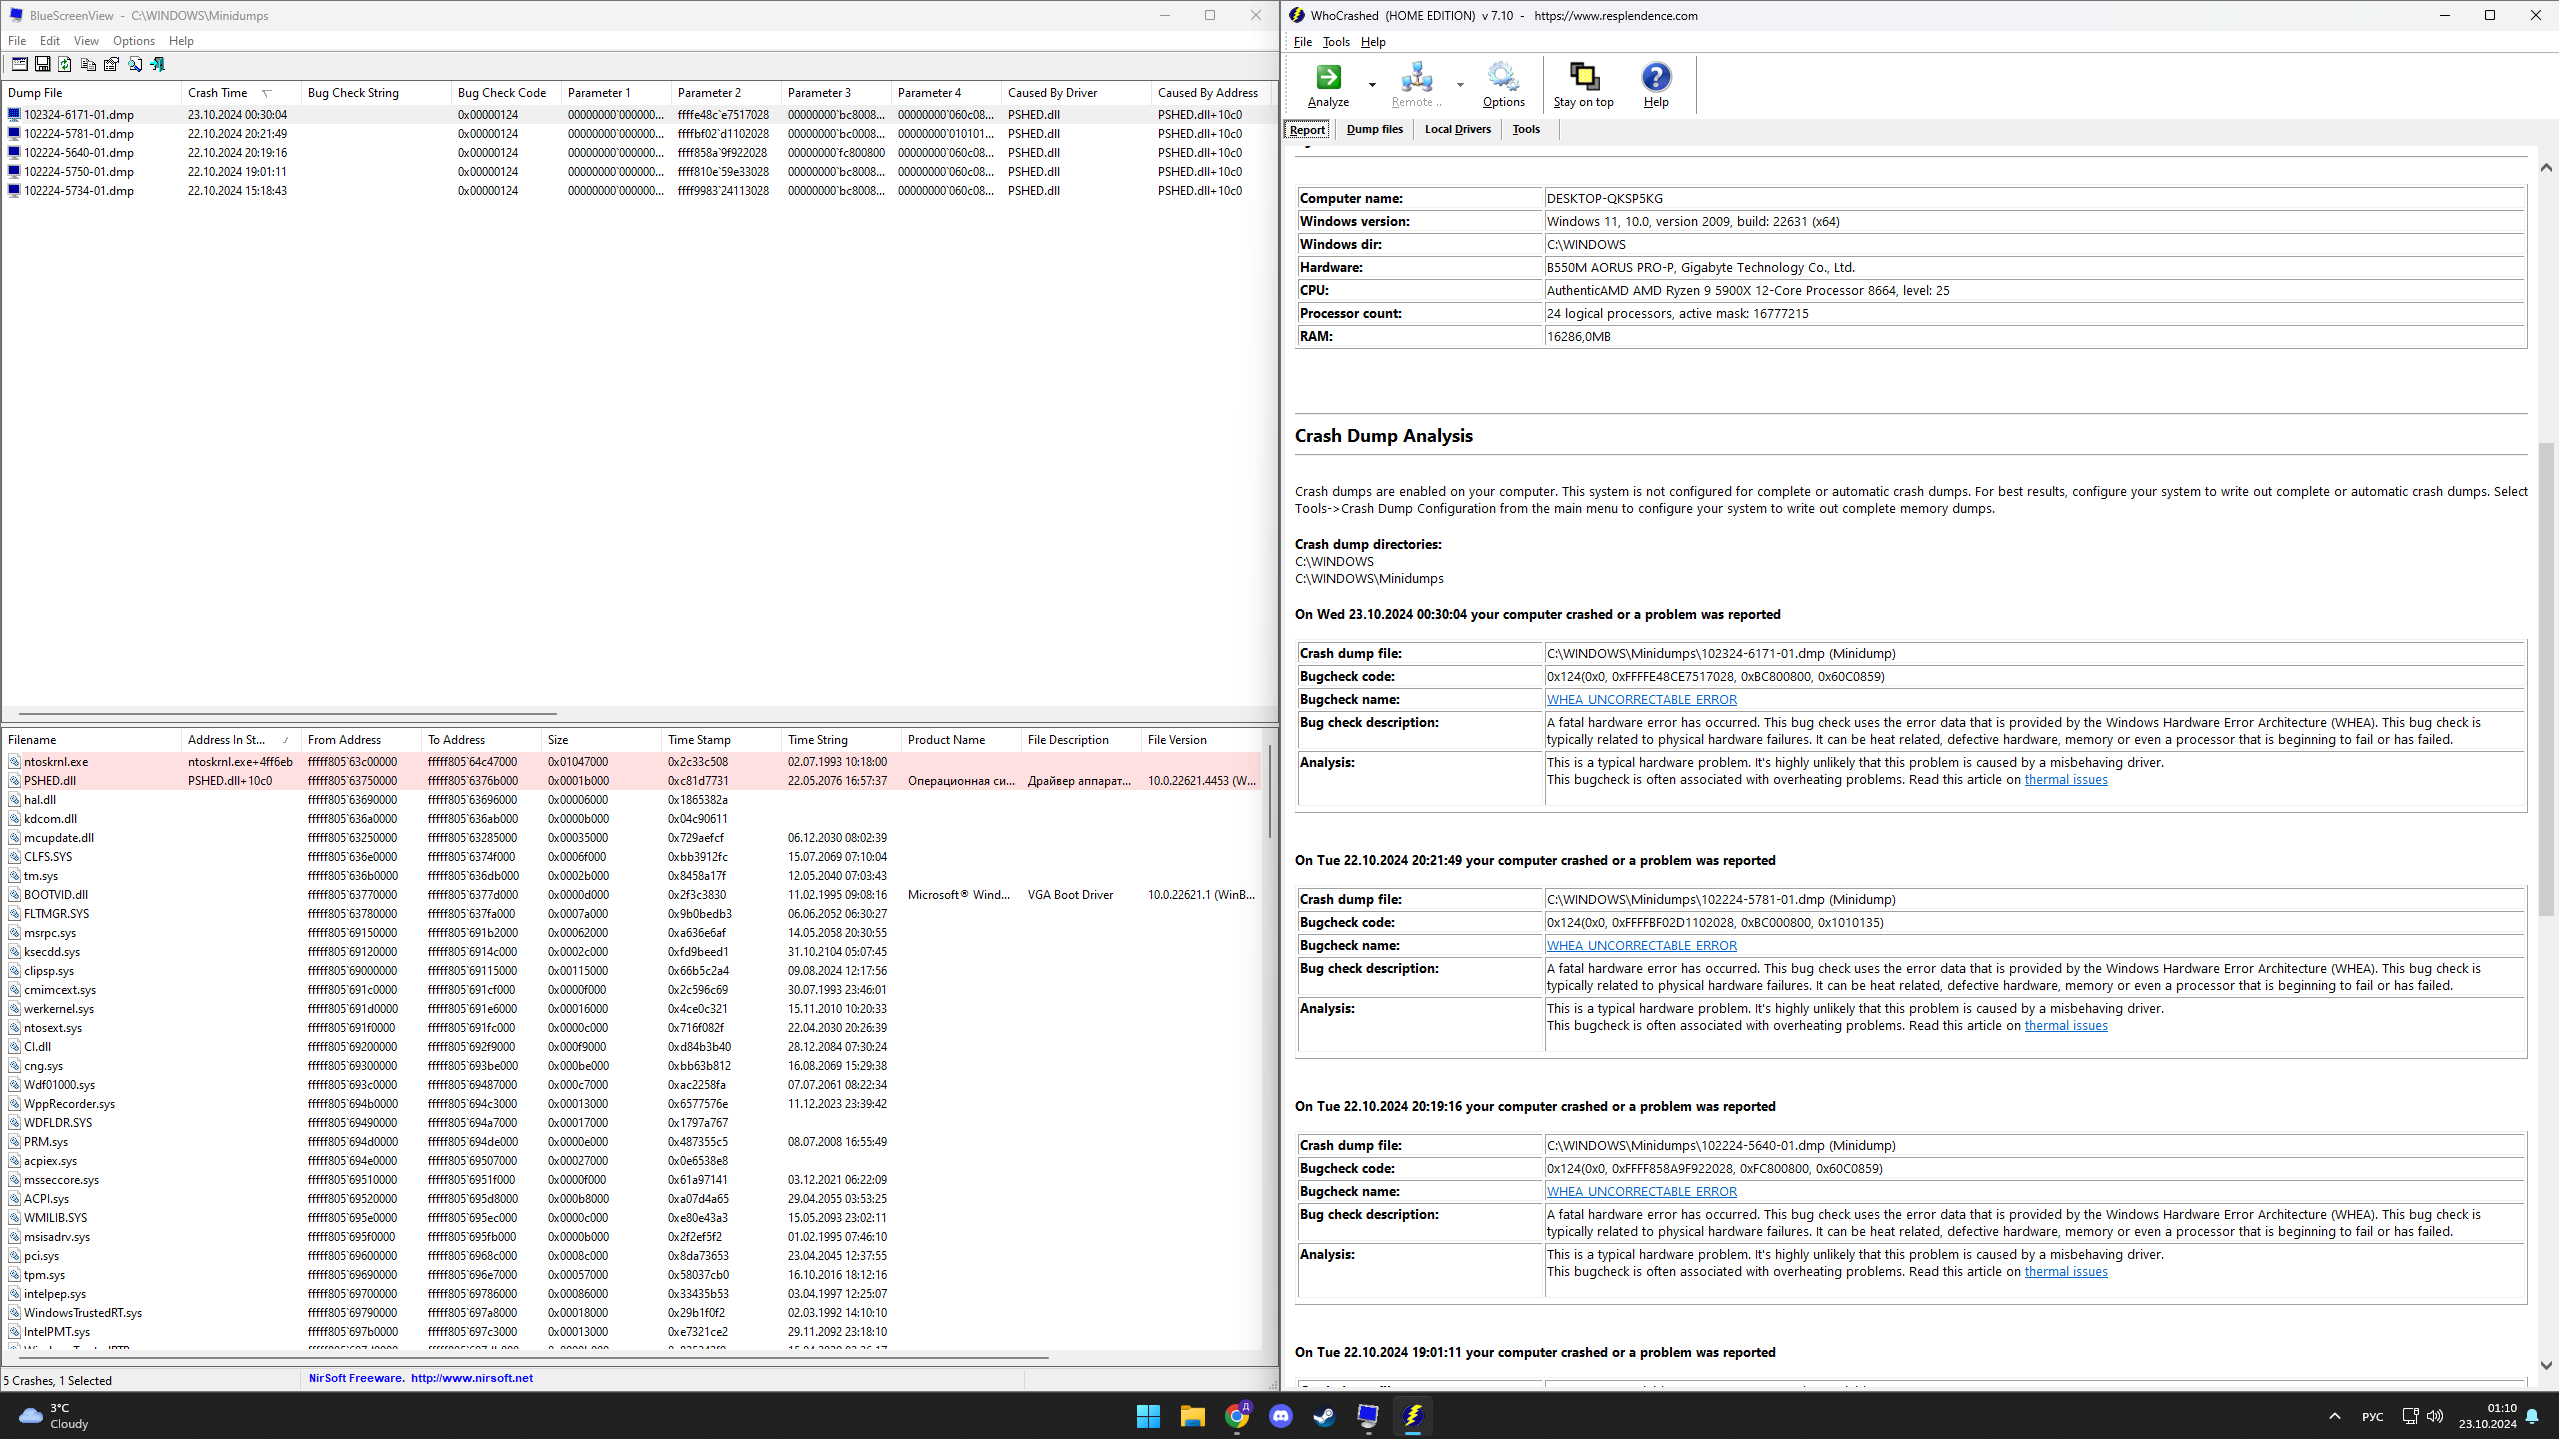Open the Tools menu in WhoCrashed
Screen dimensions: 2559x1439
(1336, 42)
